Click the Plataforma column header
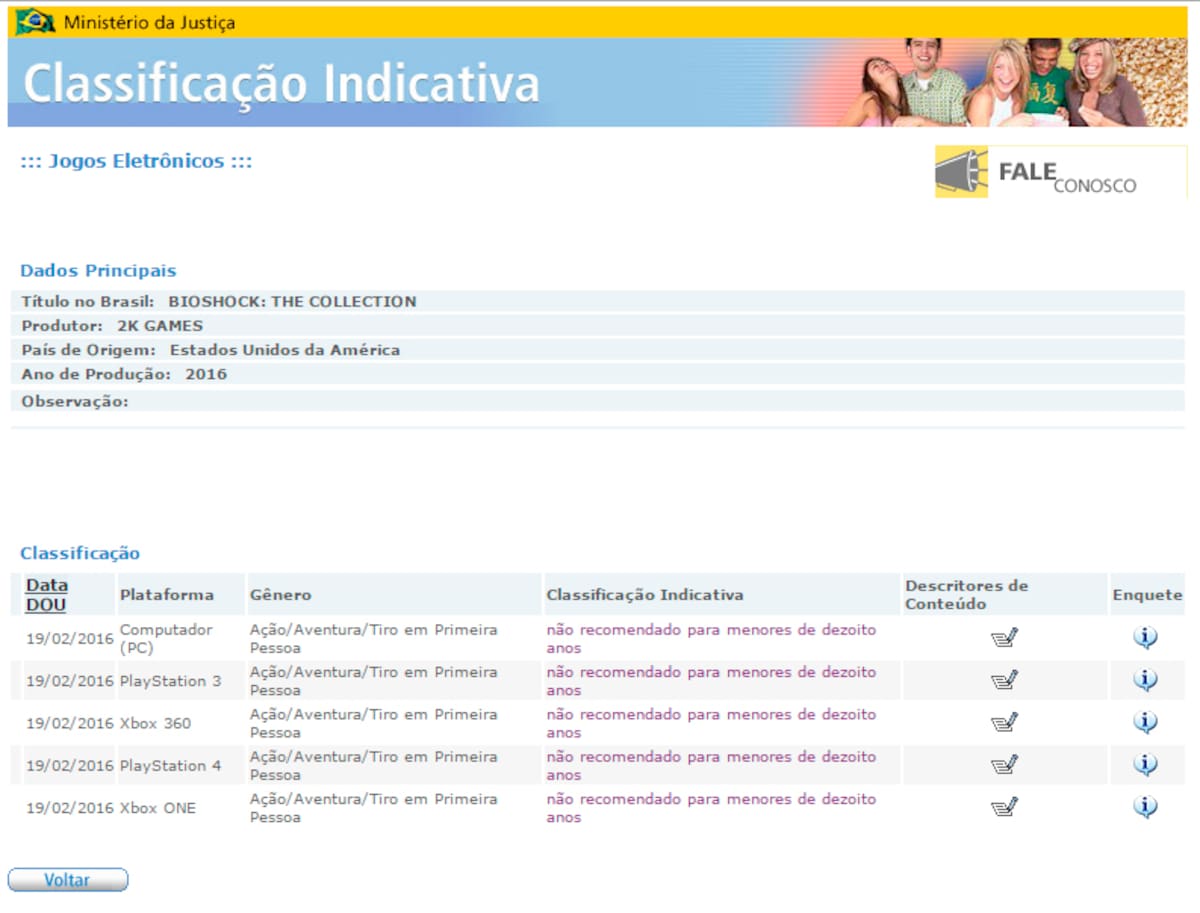1200x913 pixels. click(x=167, y=595)
